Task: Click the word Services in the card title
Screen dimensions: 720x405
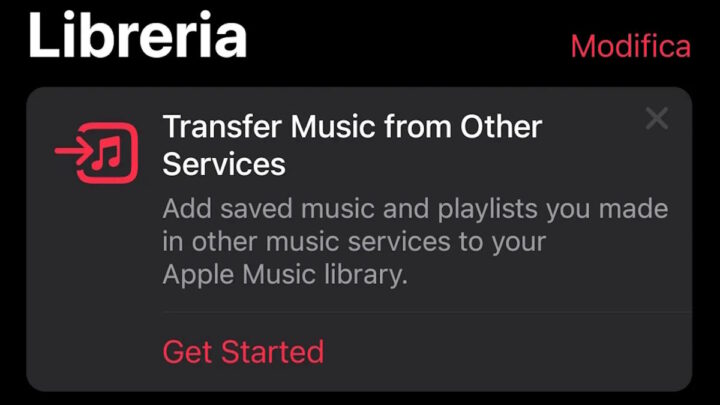Action: click(224, 164)
